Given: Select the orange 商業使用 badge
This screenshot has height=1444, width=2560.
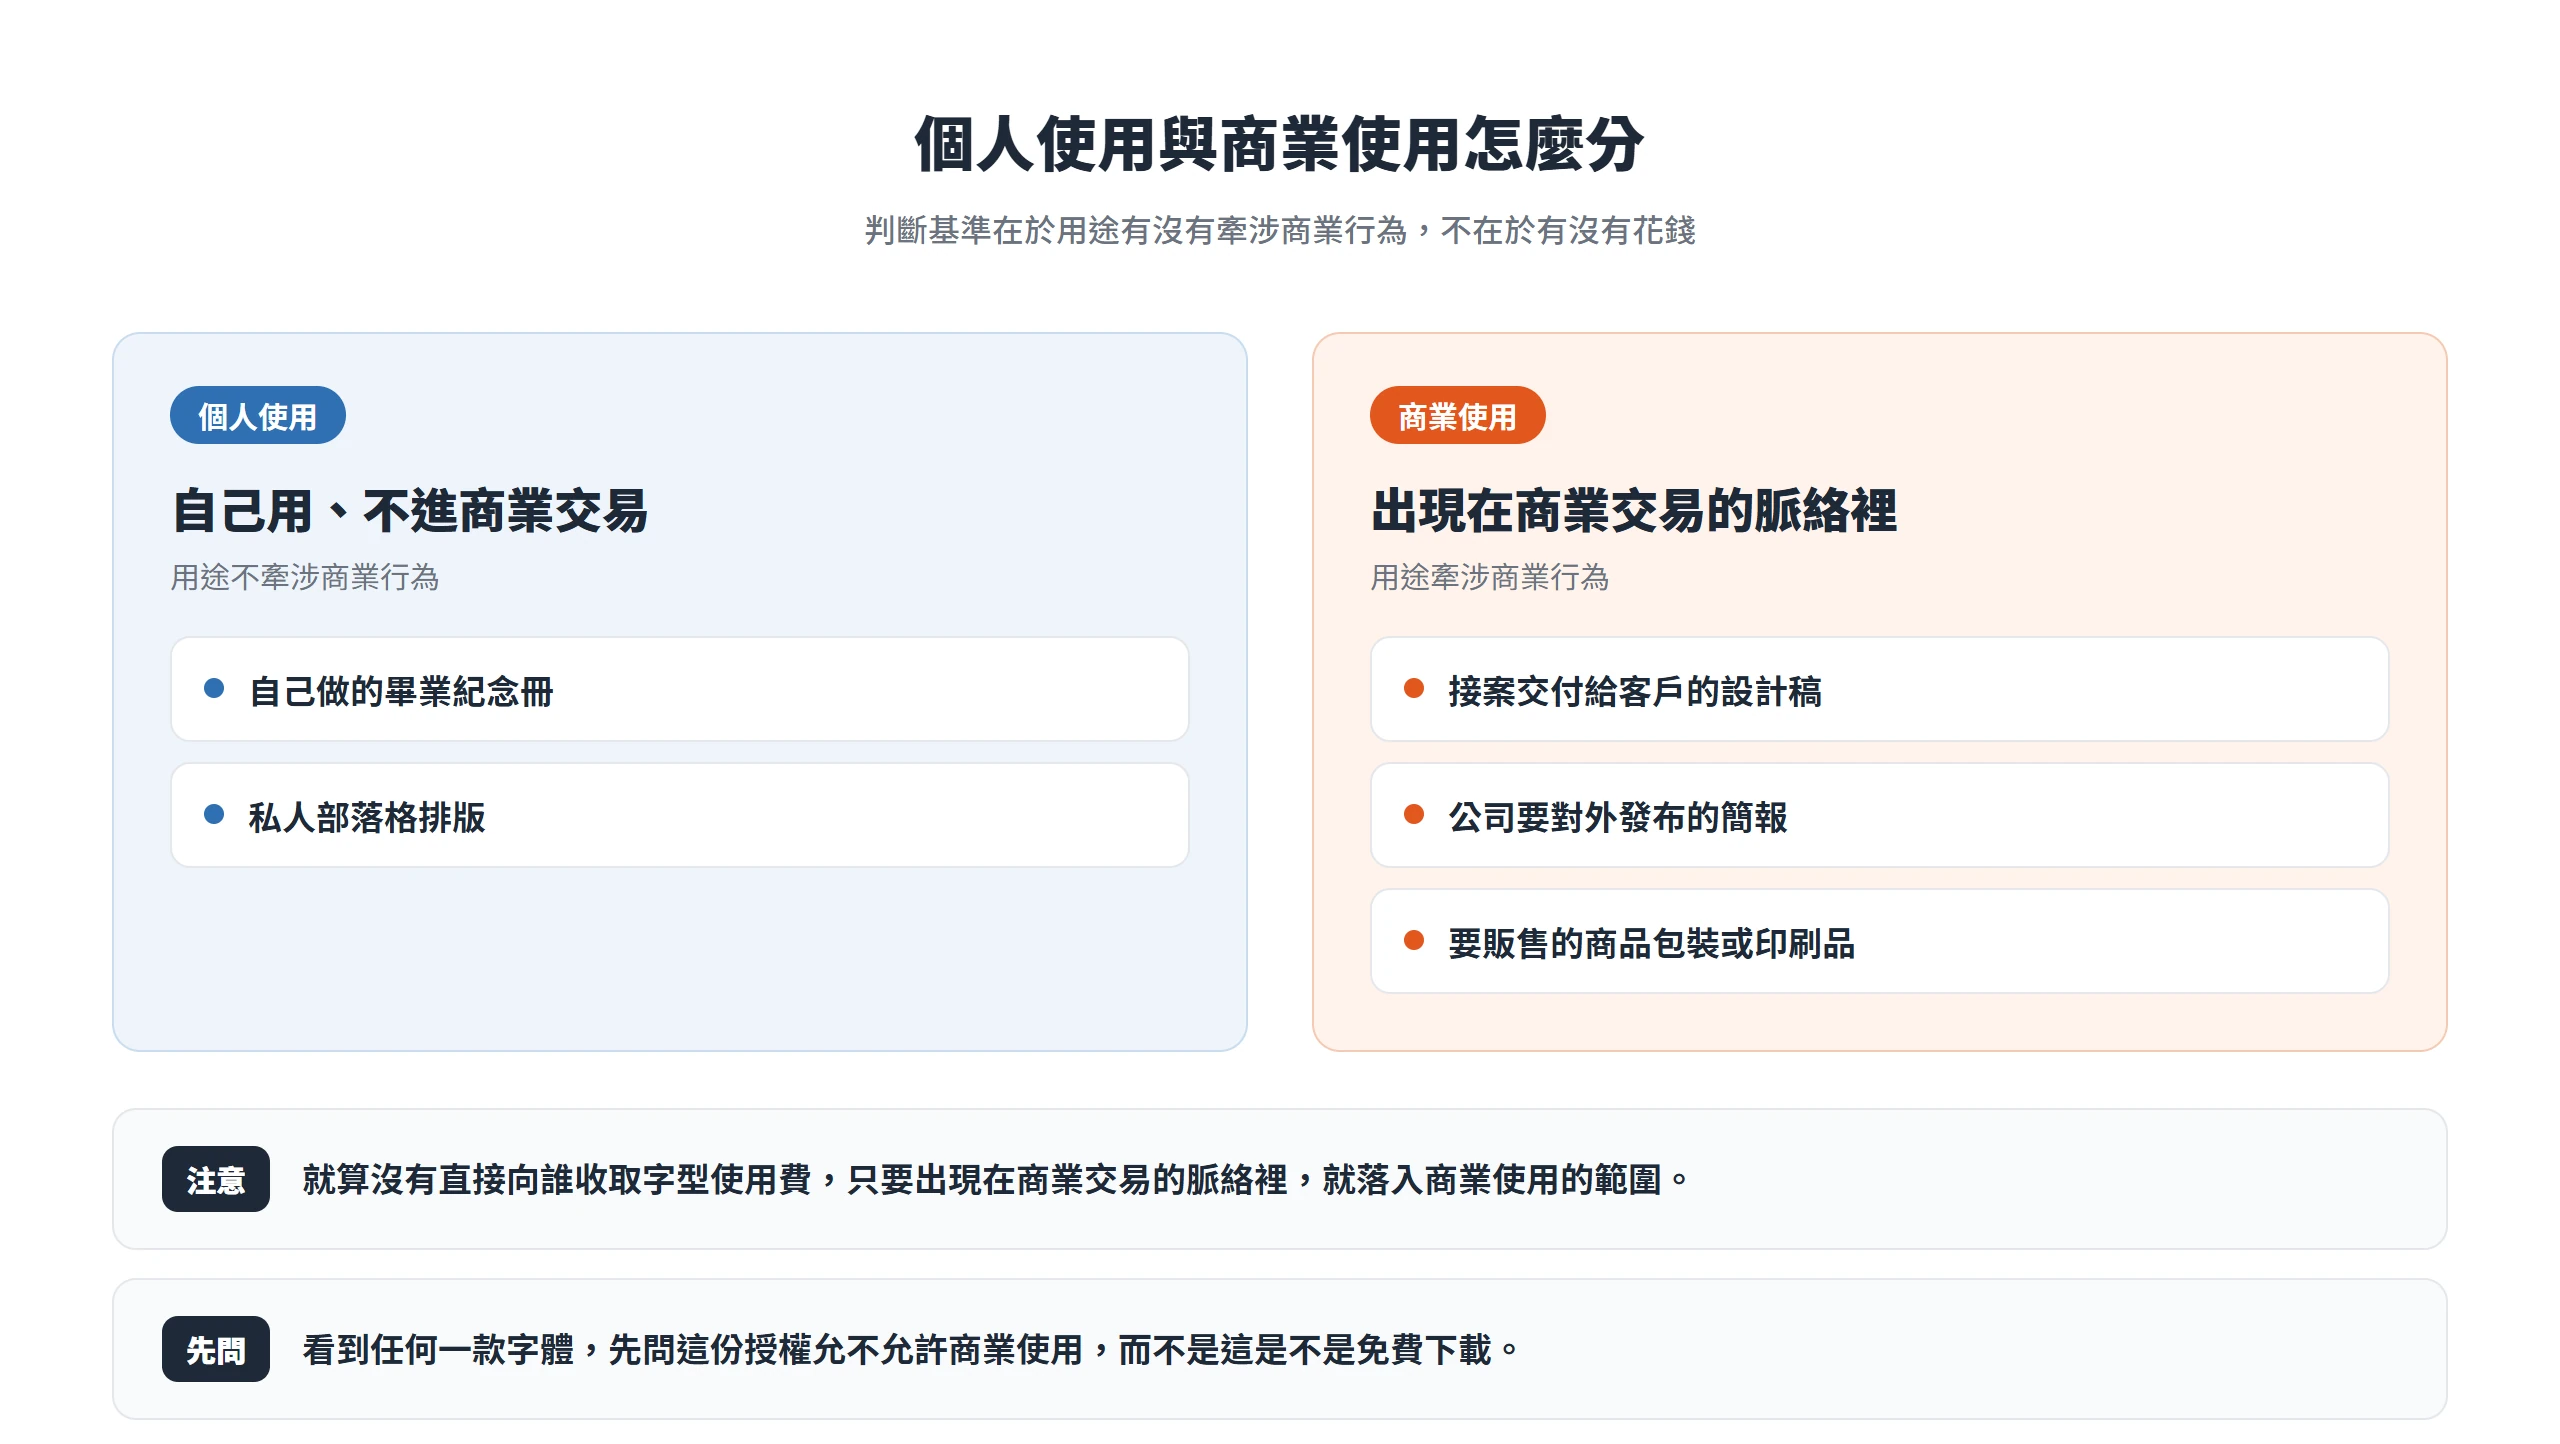Looking at the screenshot, I should coord(1457,415).
